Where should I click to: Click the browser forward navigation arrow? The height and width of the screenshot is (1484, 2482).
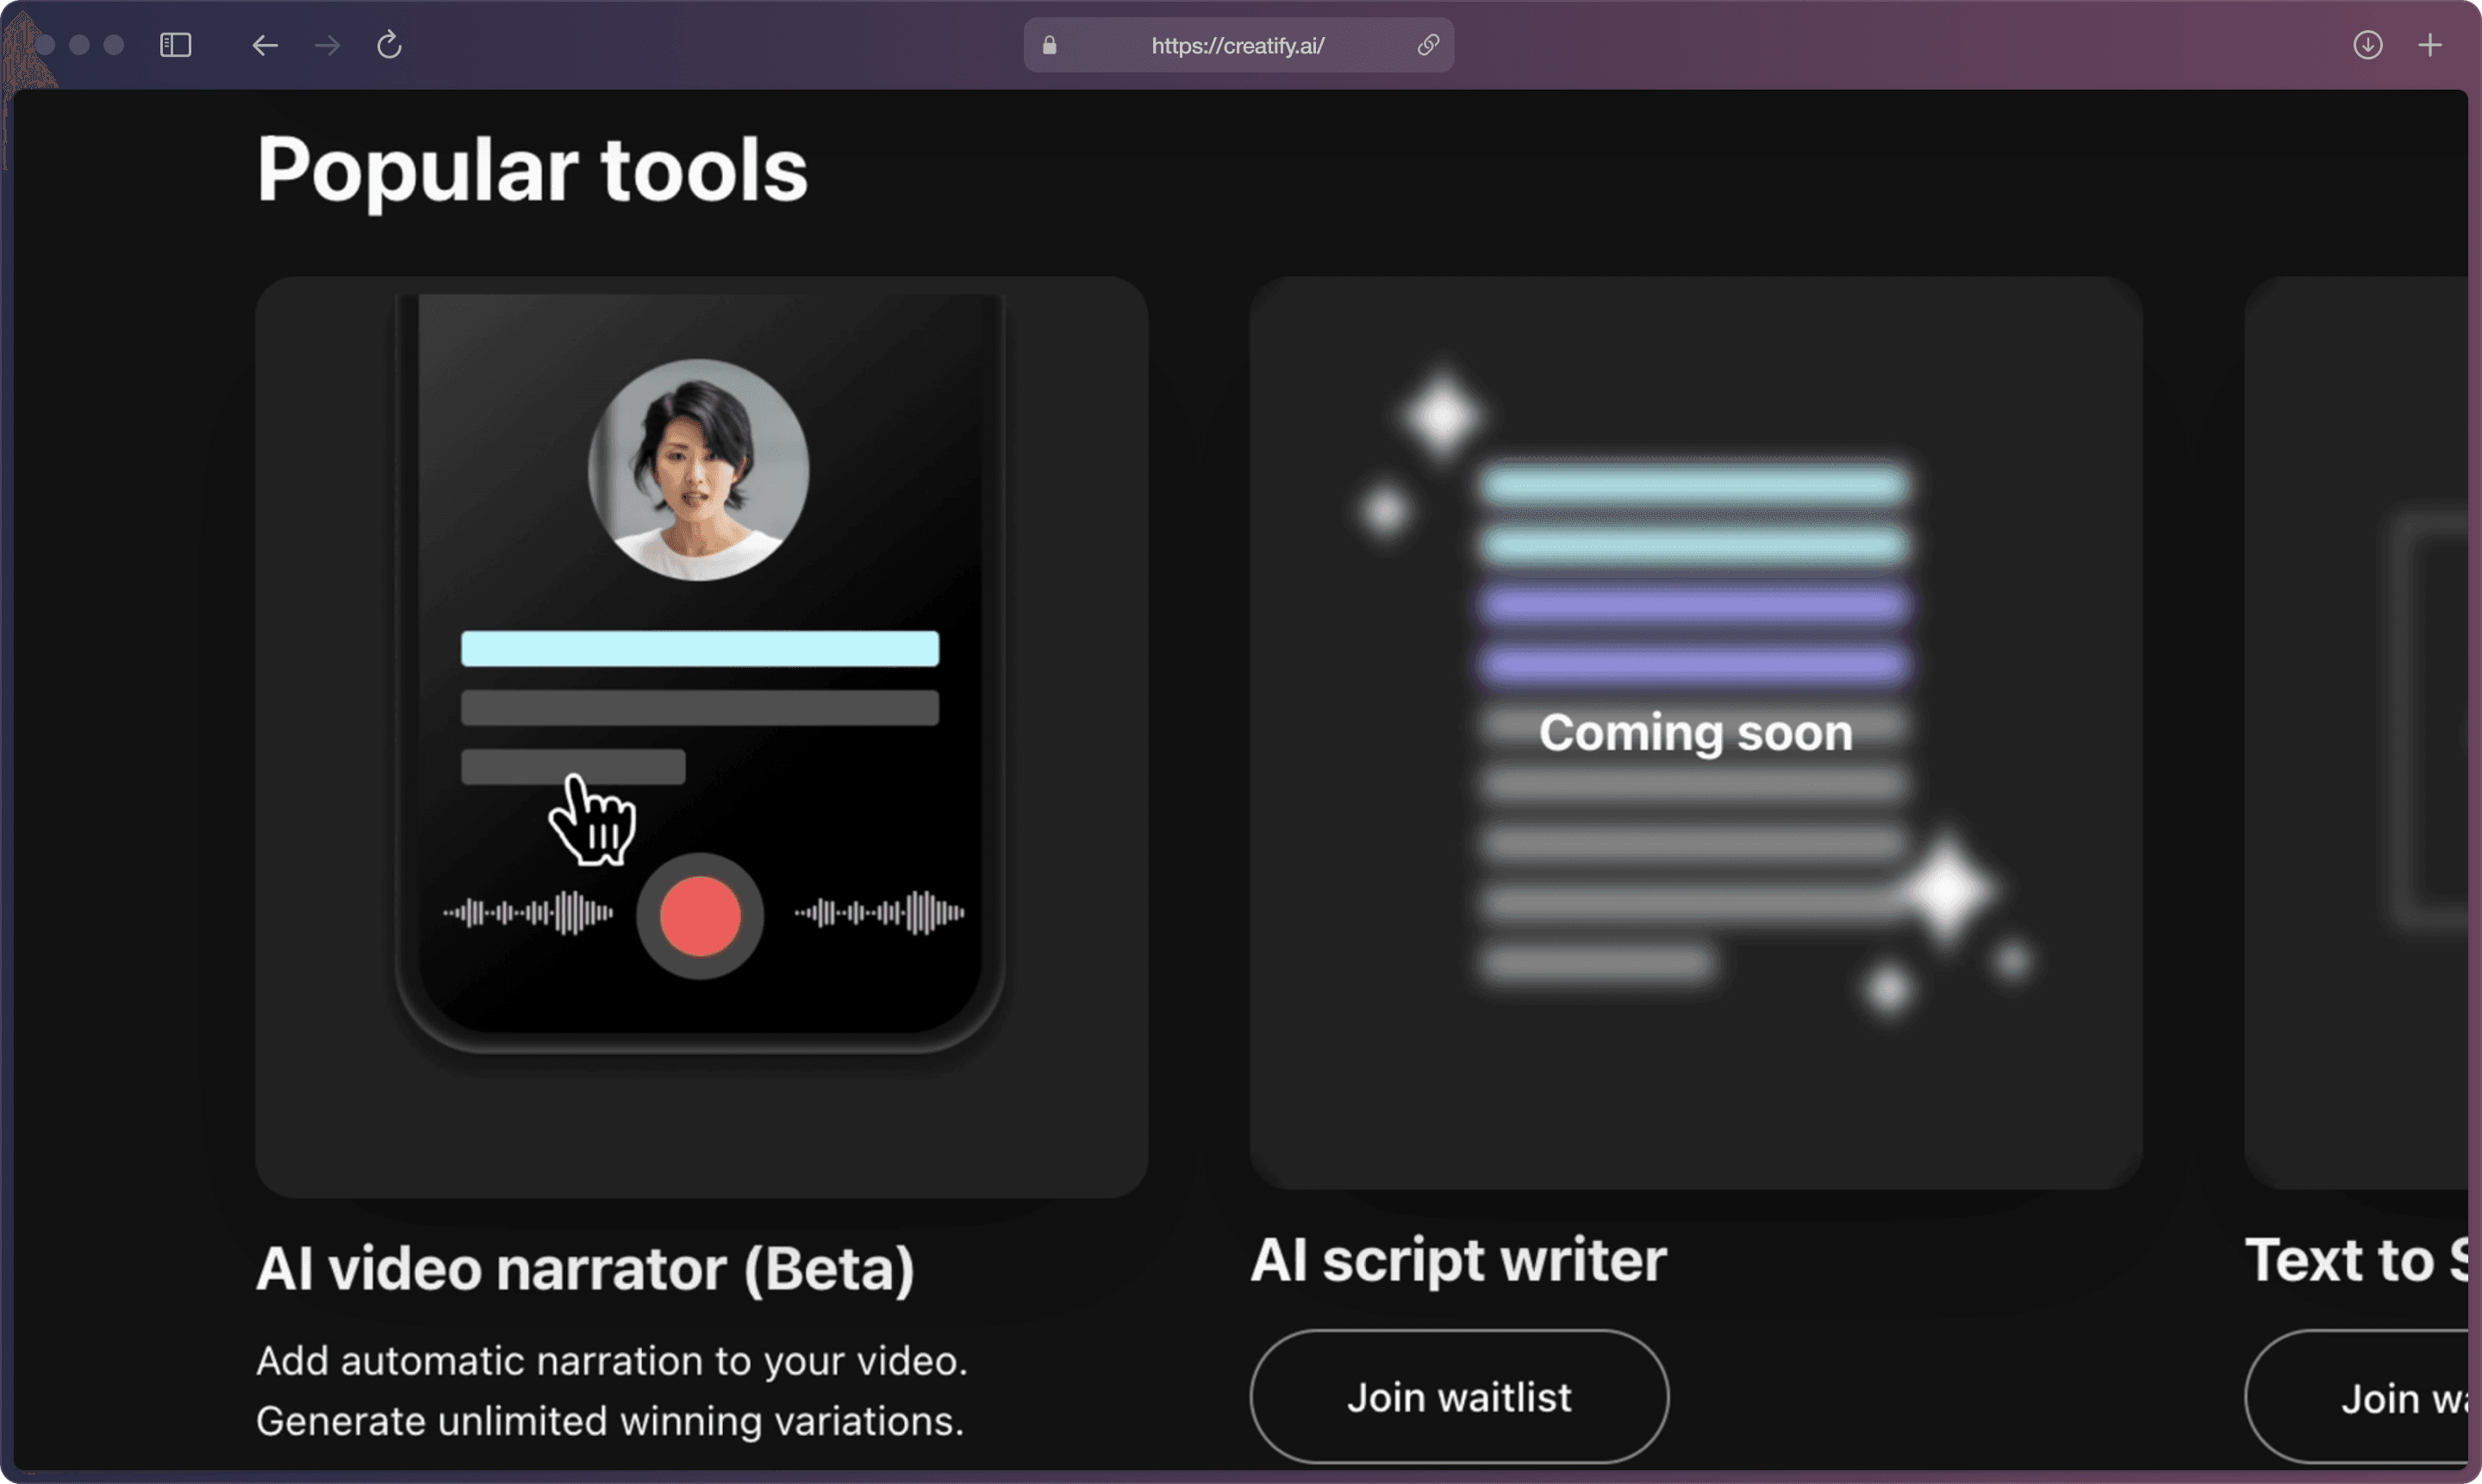pos(327,44)
